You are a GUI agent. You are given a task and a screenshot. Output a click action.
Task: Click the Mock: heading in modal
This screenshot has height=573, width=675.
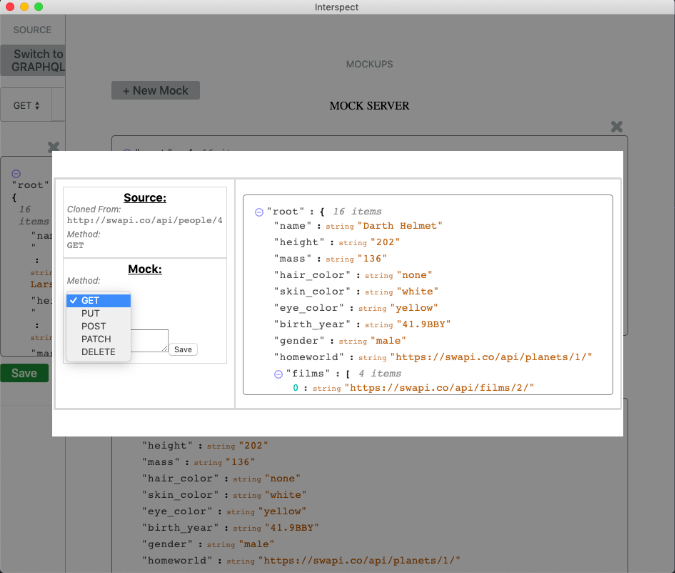pos(145,269)
